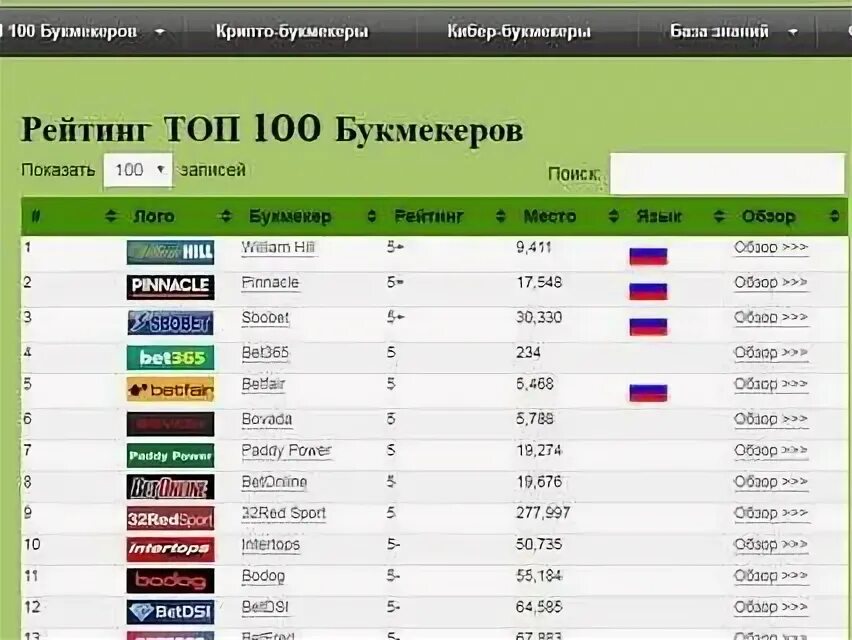Open Обзор link for BetOnline
This screenshot has width=852, height=640.
pyautogui.click(x=771, y=482)
